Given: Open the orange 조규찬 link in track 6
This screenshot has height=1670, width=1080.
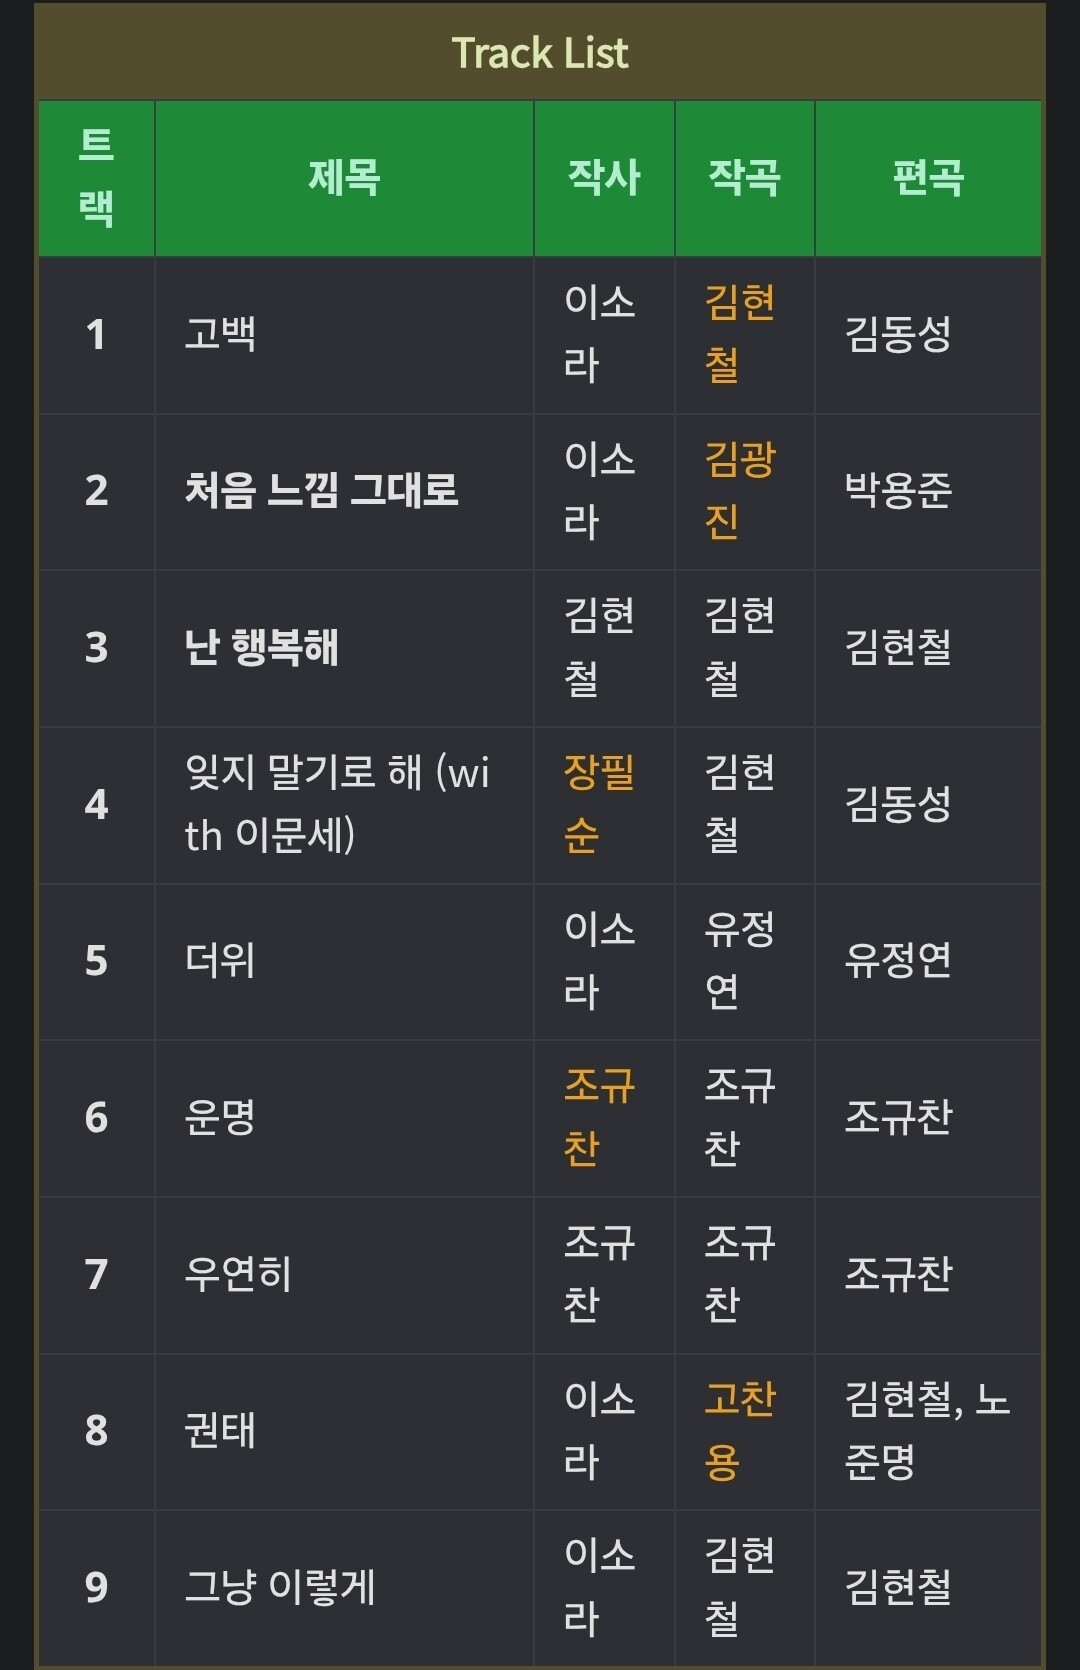Looking at the screenshot, I should (599, 1117).
